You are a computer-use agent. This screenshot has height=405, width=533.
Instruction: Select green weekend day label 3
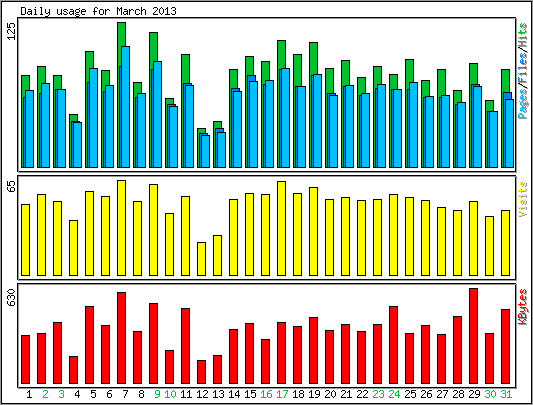(x=61, y=394)
